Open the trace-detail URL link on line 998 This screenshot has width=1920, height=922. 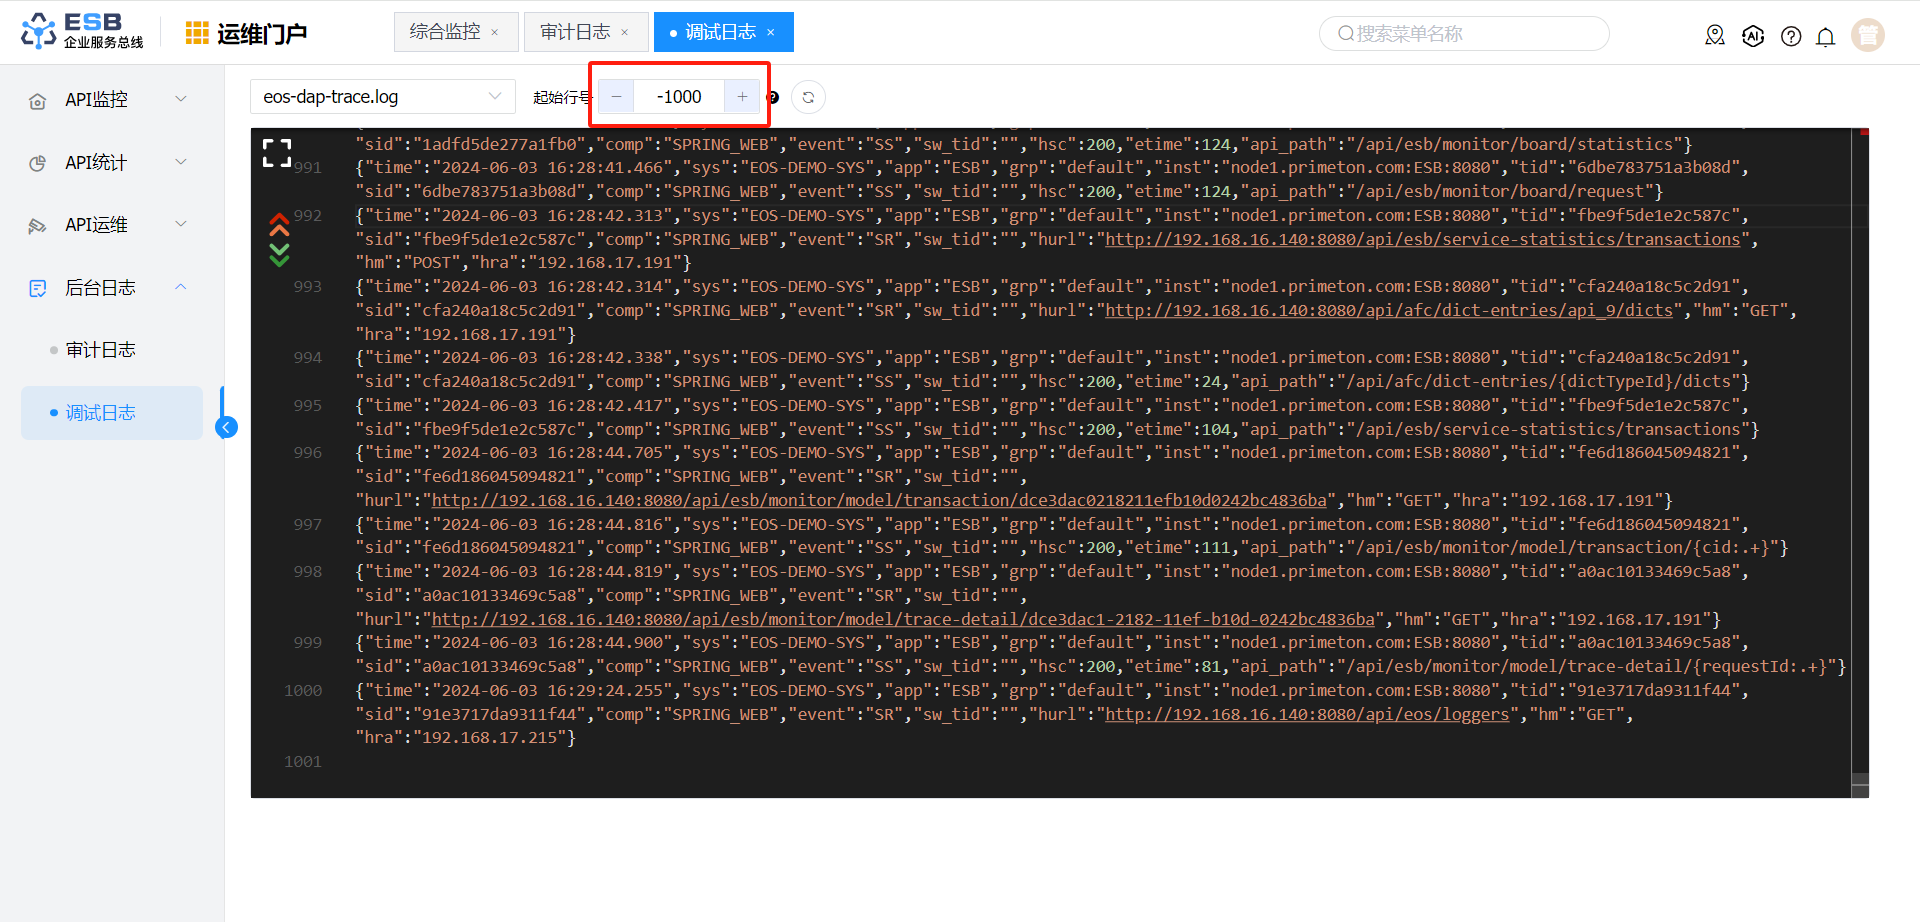click(903, 619)
